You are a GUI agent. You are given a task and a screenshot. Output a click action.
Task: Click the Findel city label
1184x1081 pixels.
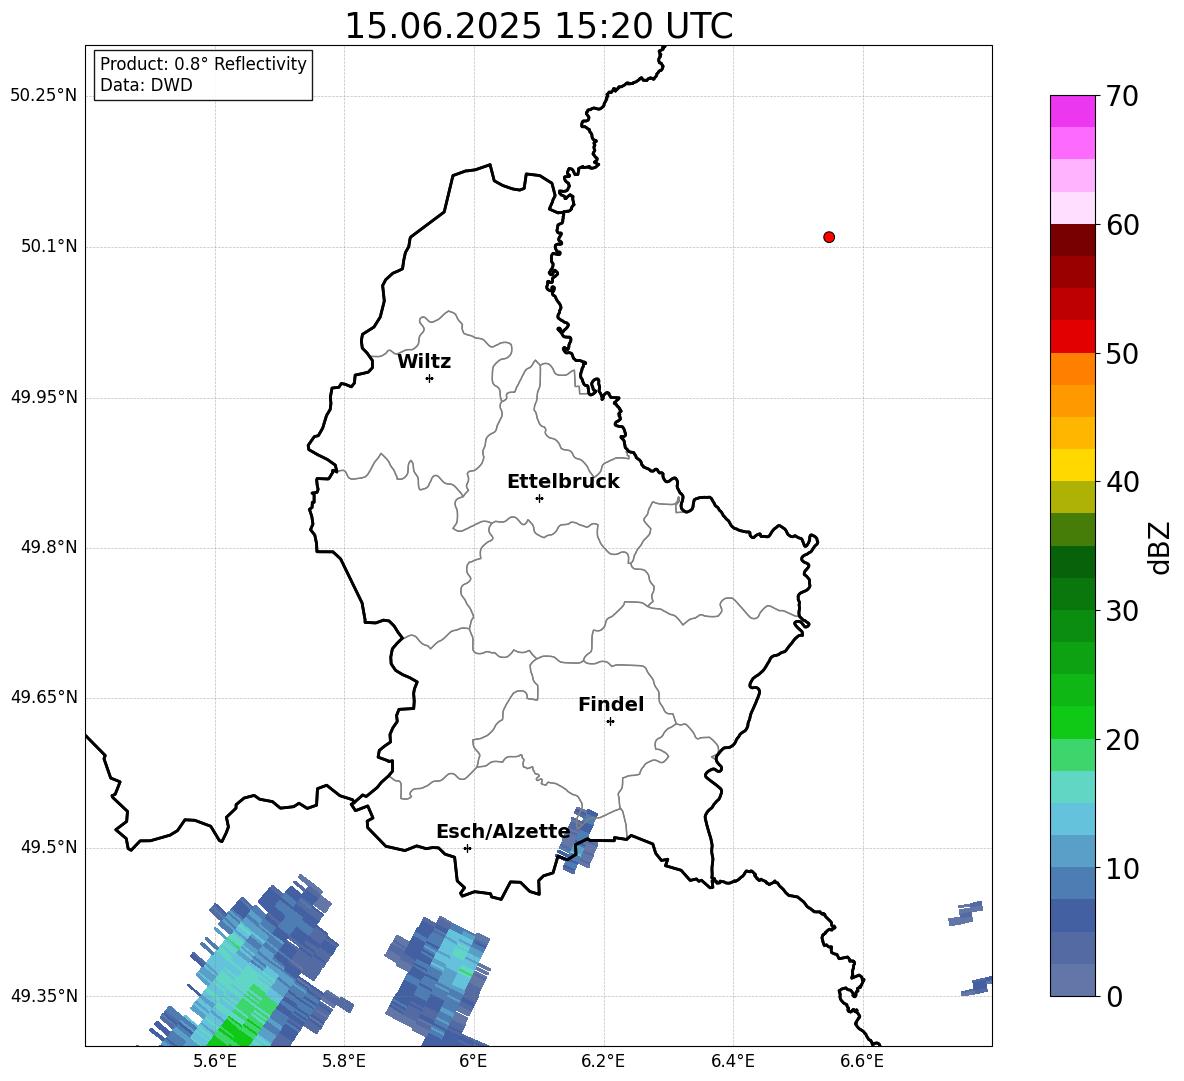611,704
